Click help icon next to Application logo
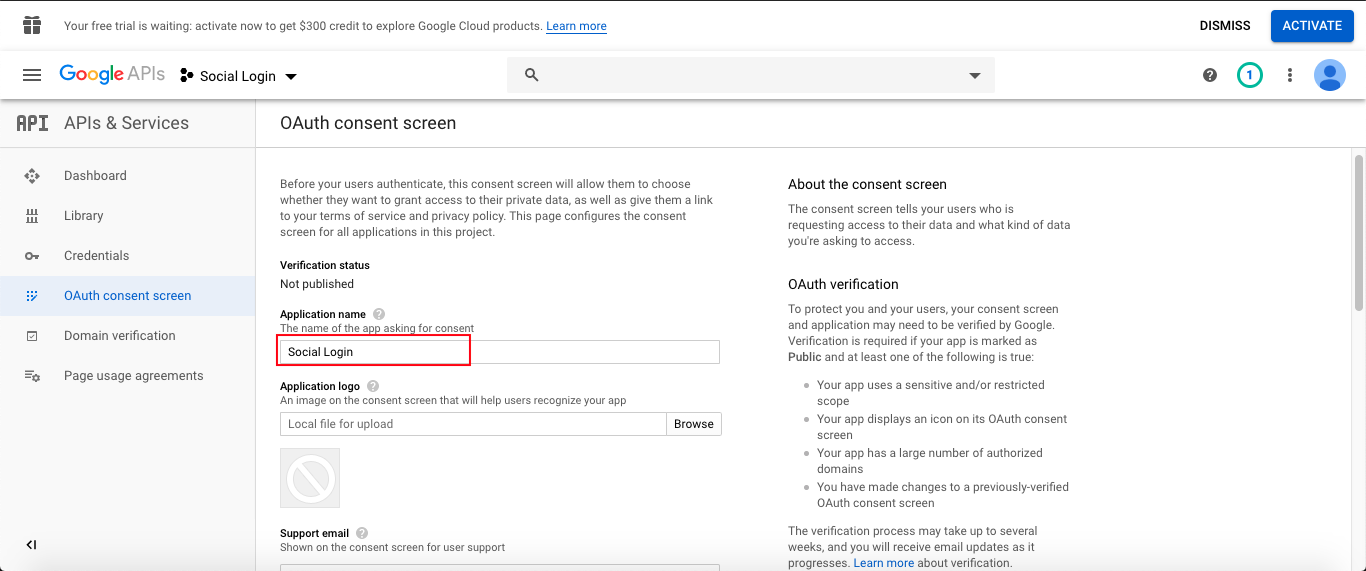Image resolution: width=1366 pixels, height=571 pixels. pos(373,386)
